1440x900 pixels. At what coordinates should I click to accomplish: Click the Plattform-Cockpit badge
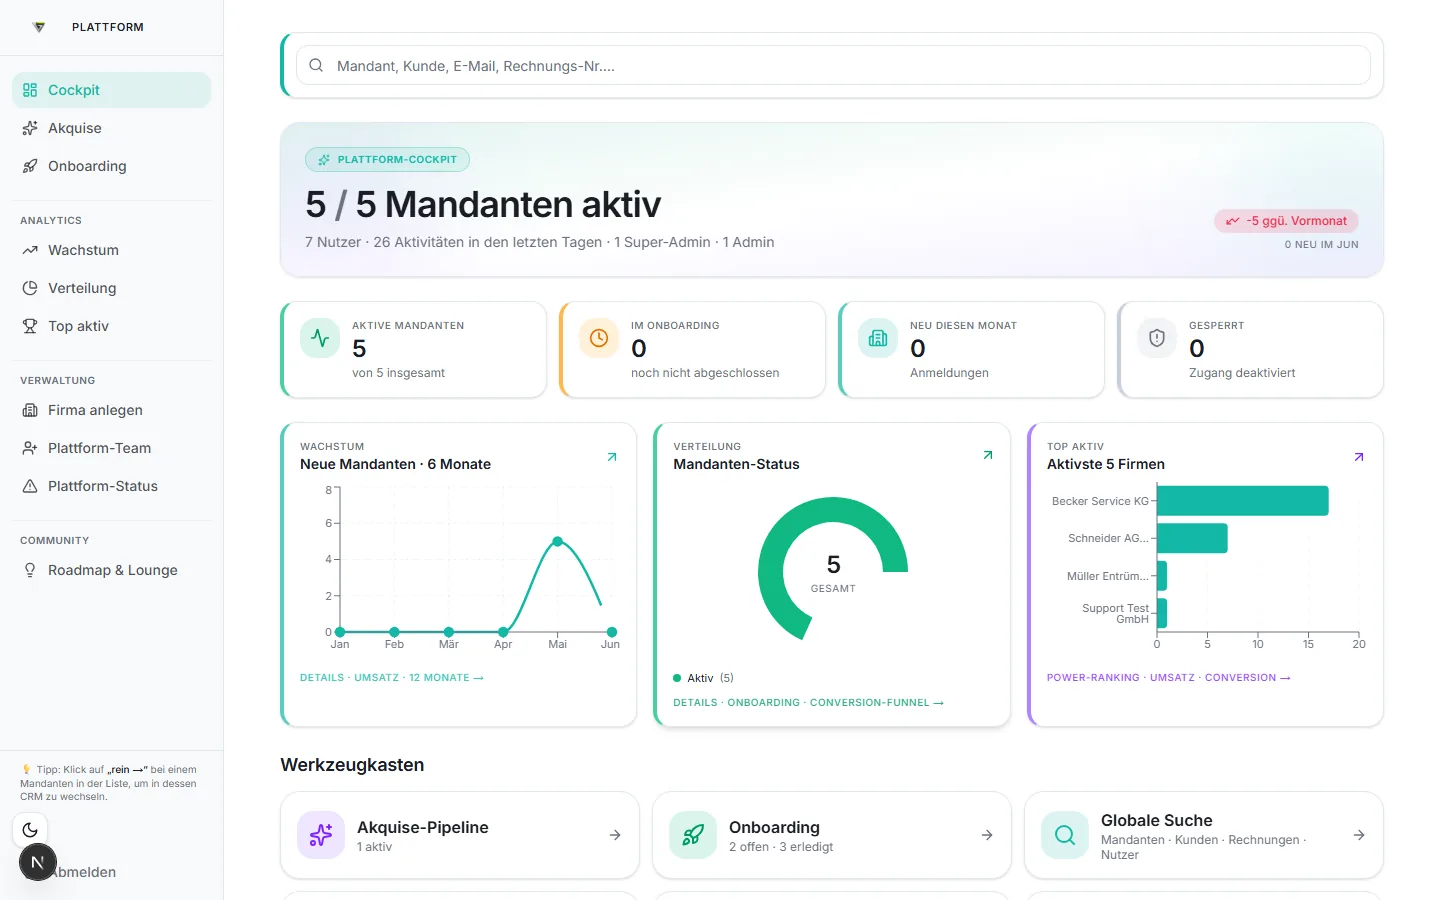(387, 159)
